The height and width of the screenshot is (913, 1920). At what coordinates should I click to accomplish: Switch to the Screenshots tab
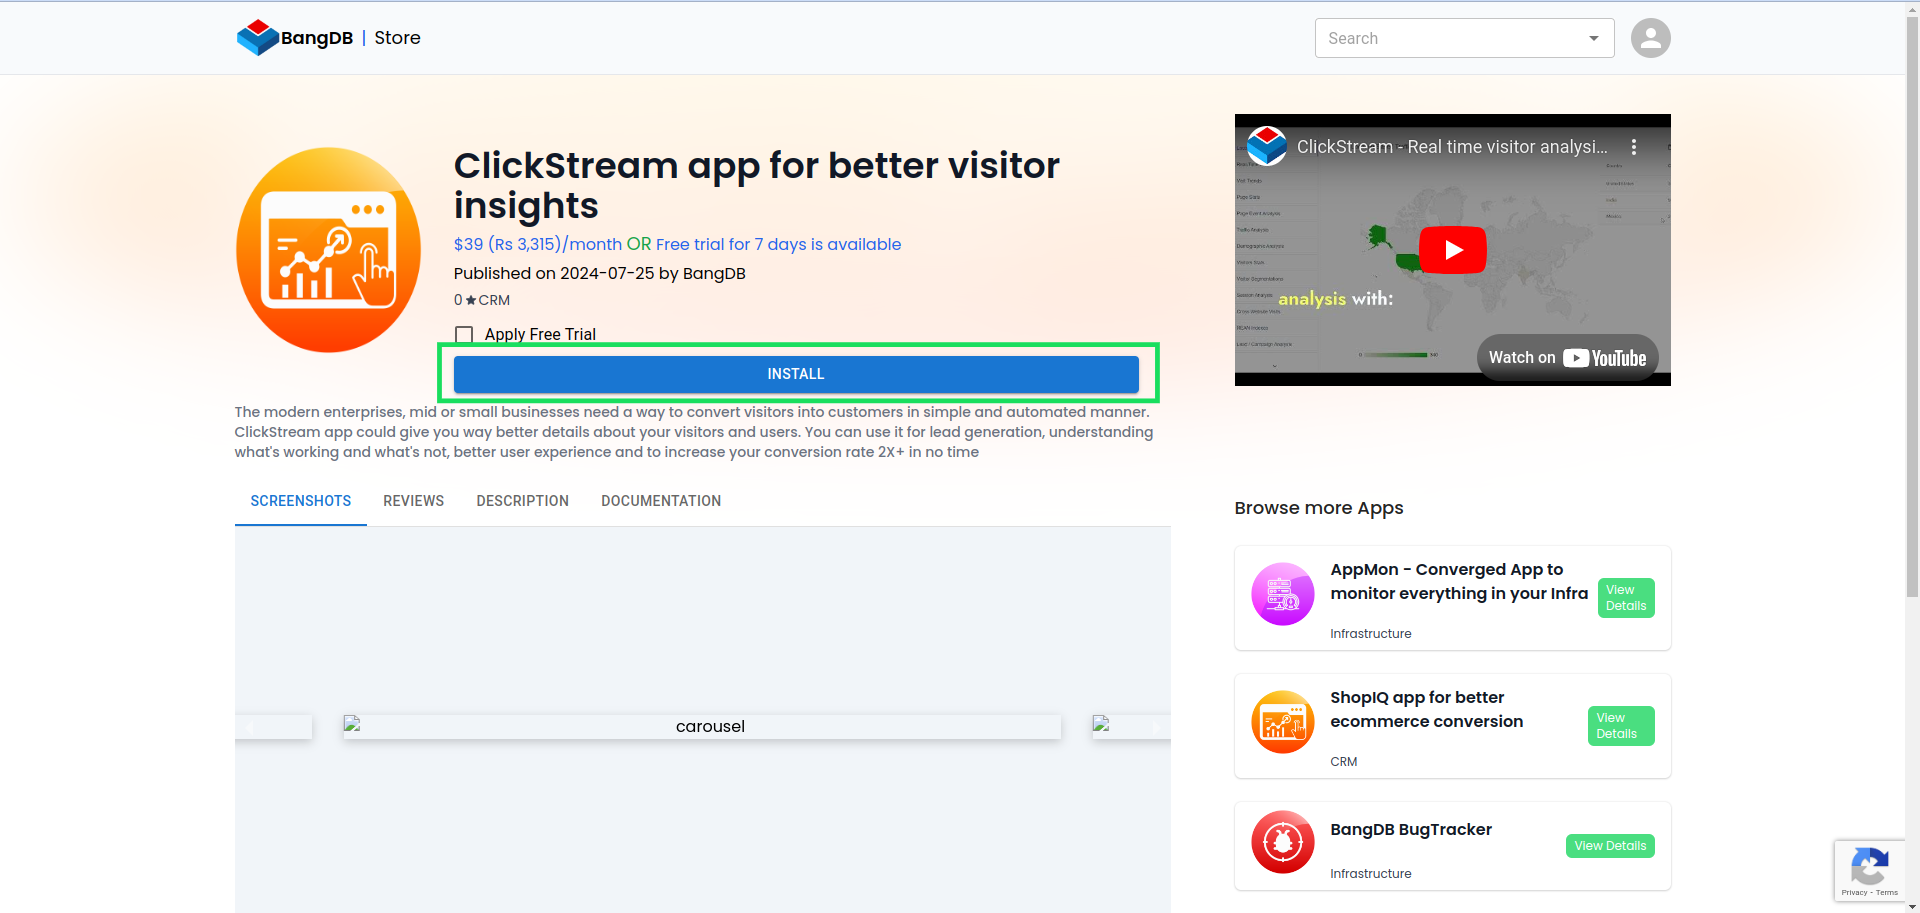301,501
